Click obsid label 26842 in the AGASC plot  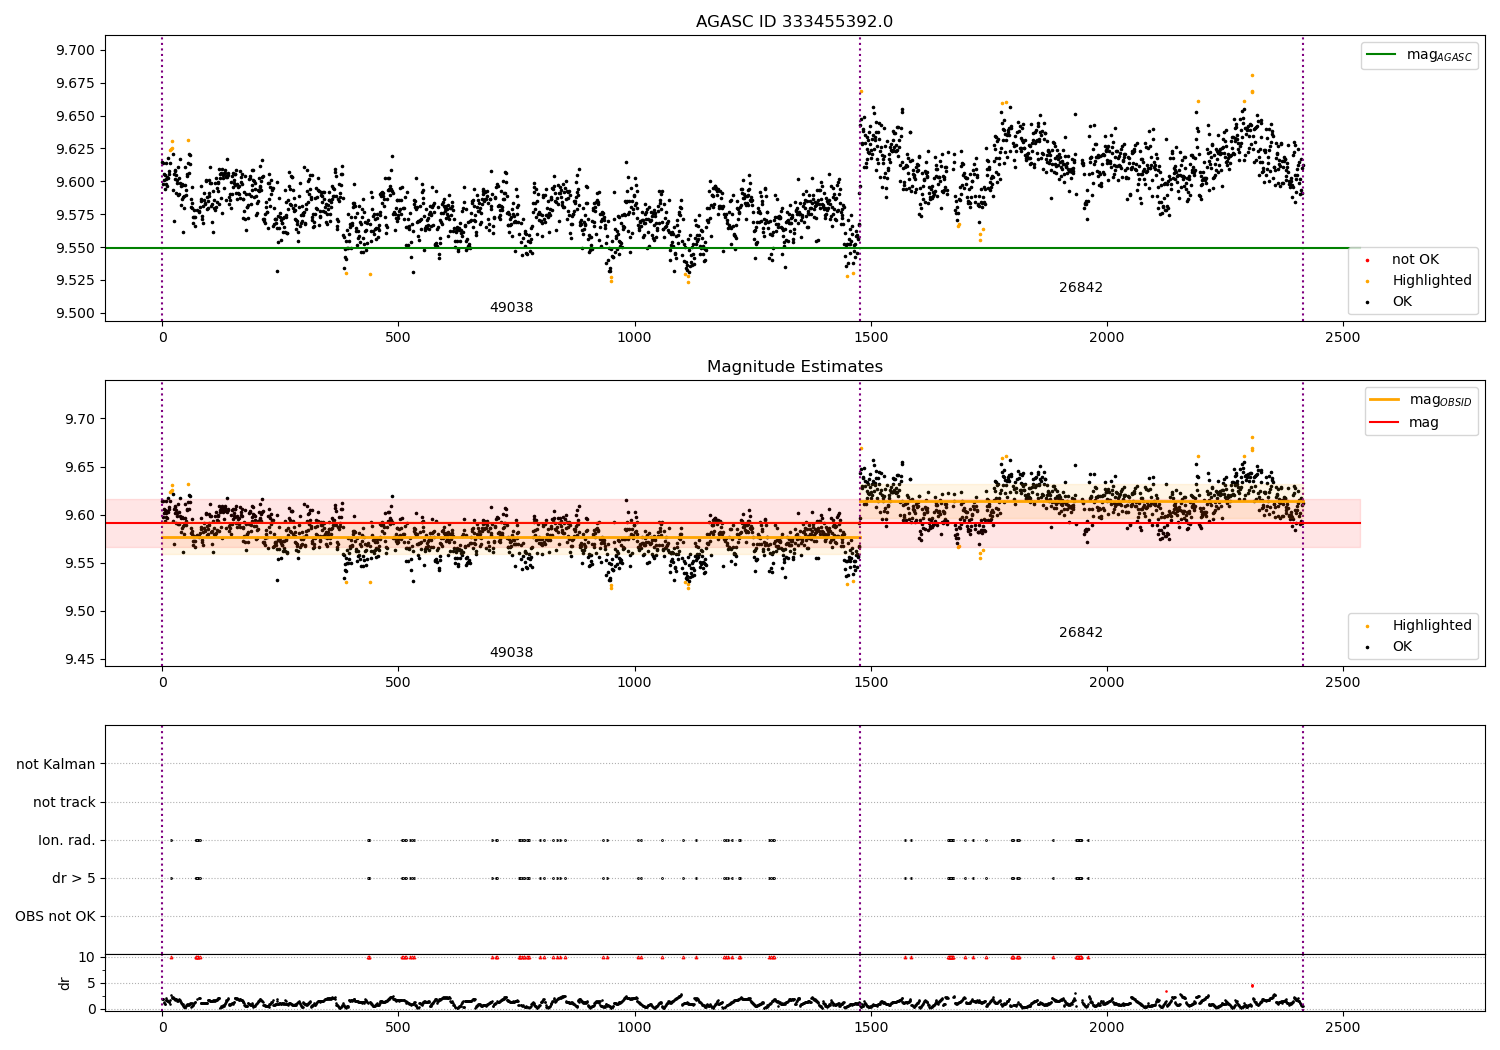pyautogui.click(x=1081, y=288)
